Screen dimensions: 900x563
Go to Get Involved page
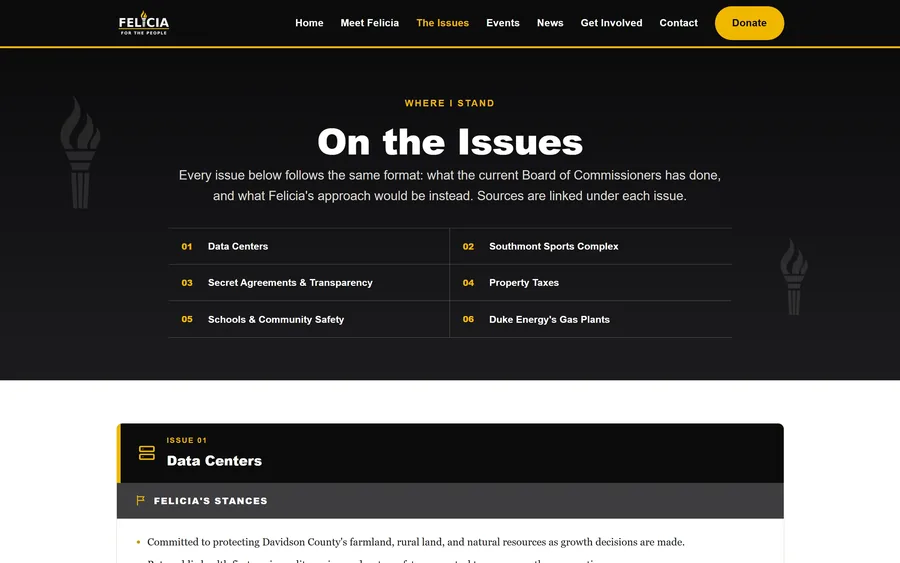(611, 23)
